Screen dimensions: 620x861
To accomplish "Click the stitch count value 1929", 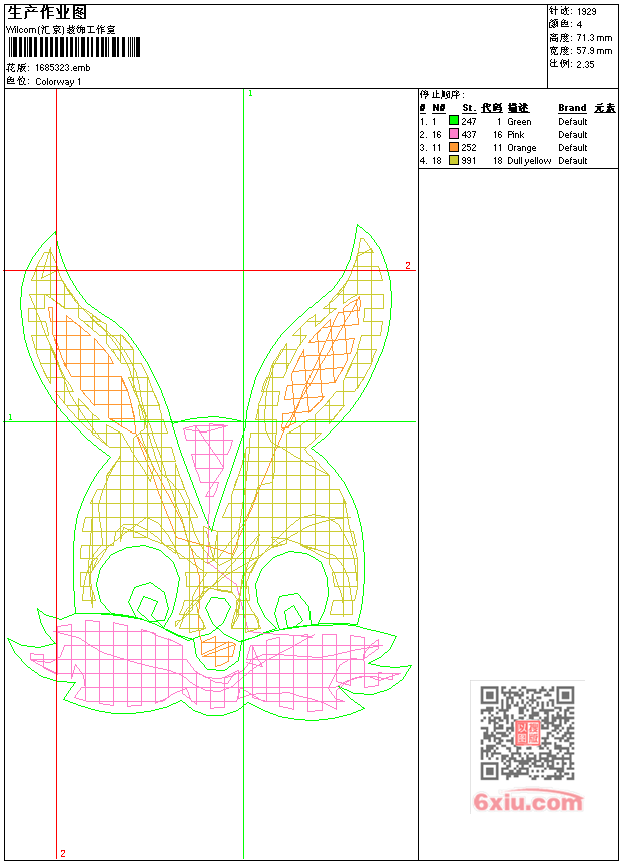I will click(x=587, y=12).
